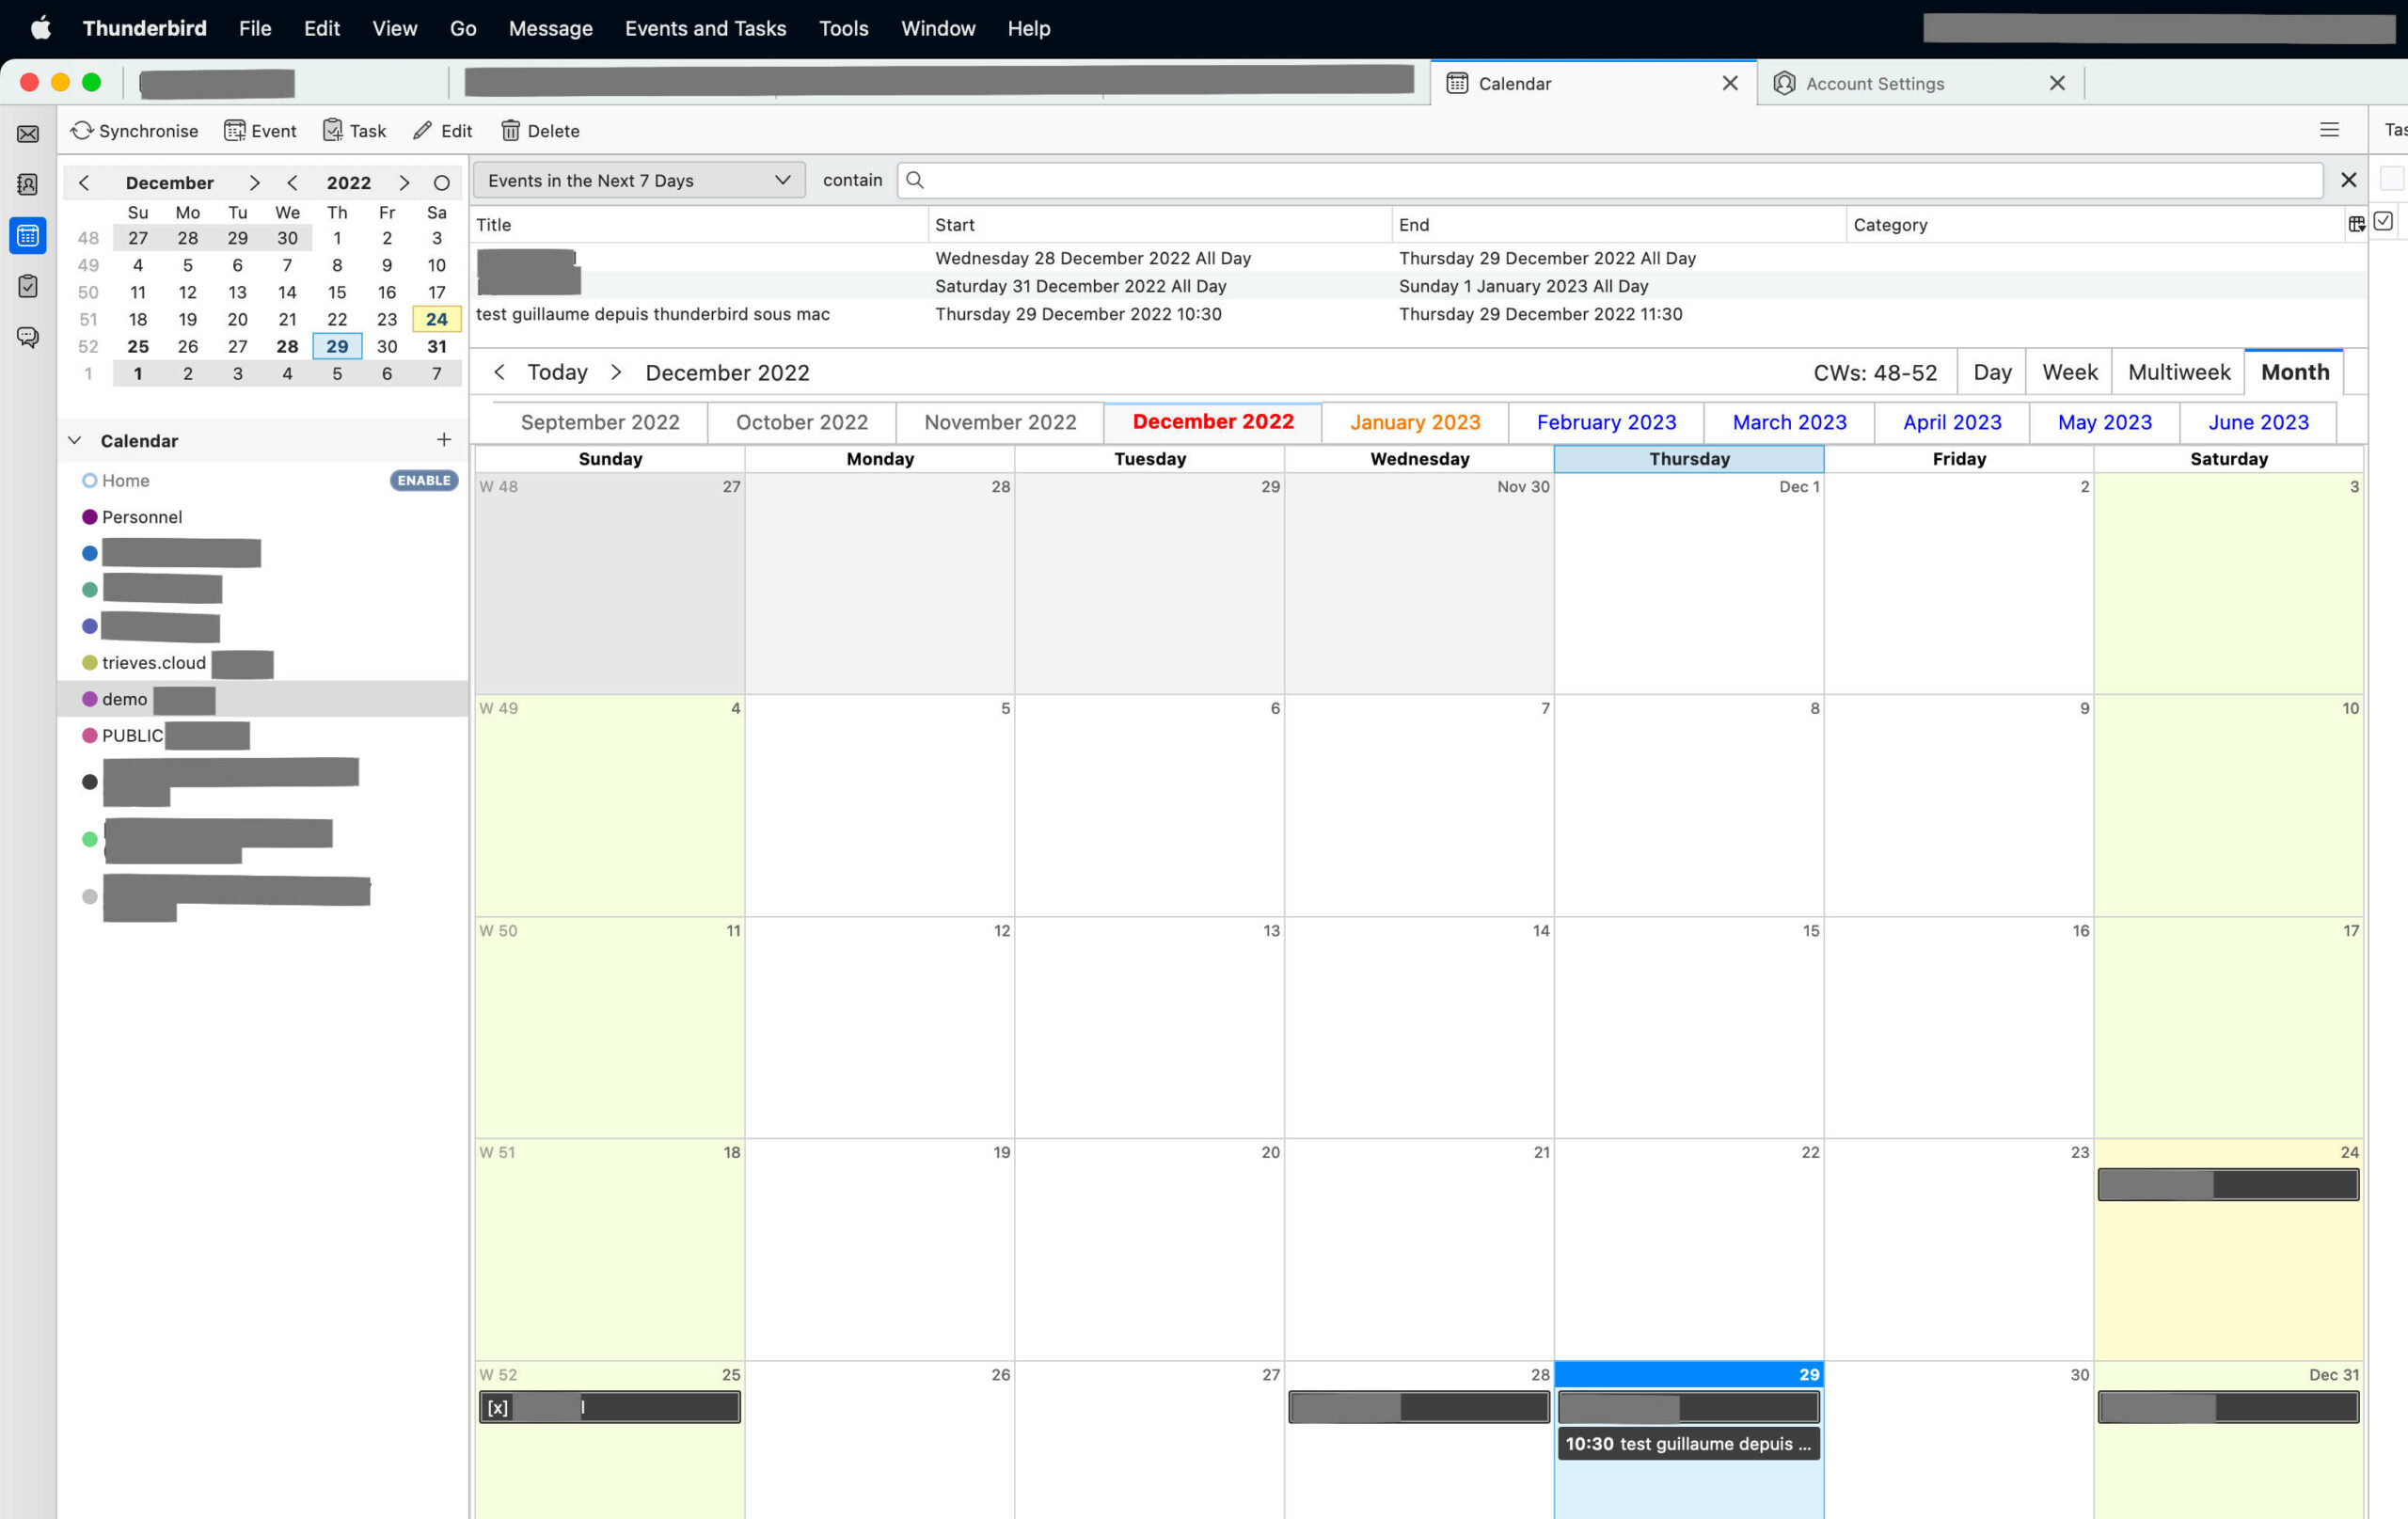Toggle the trieves.cloud calendar visibility
This screenshot has height=1519, width=2408.
coord(89,663)
